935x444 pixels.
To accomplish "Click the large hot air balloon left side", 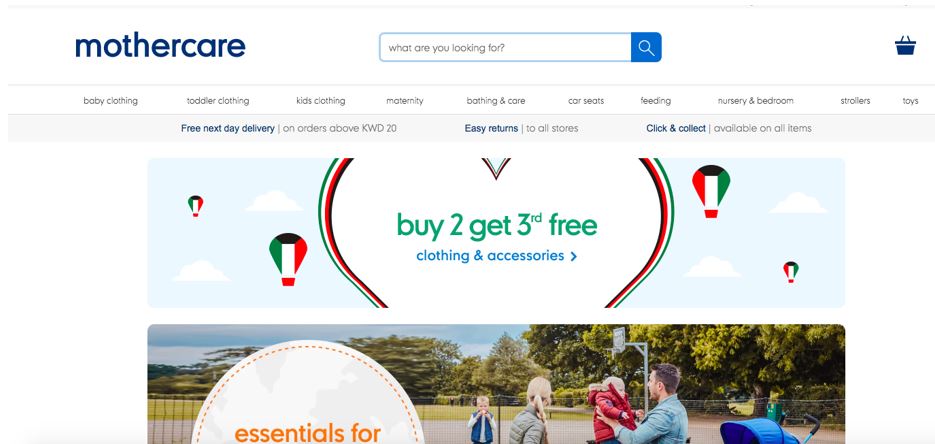I will pyautogui.click(x=288, y=259).
